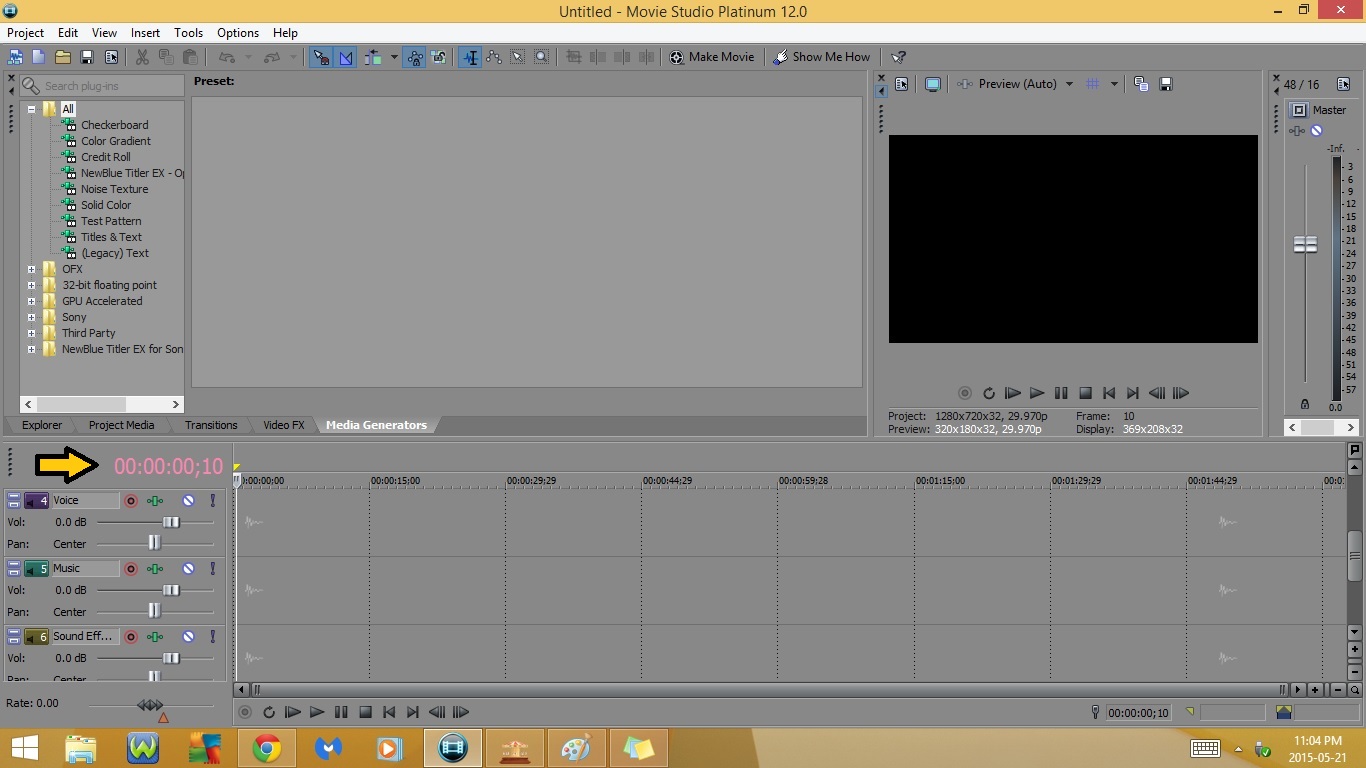1366x768 pixels.
Task: Click Record on timeline transport bar
Action: (x=245, y=712)
